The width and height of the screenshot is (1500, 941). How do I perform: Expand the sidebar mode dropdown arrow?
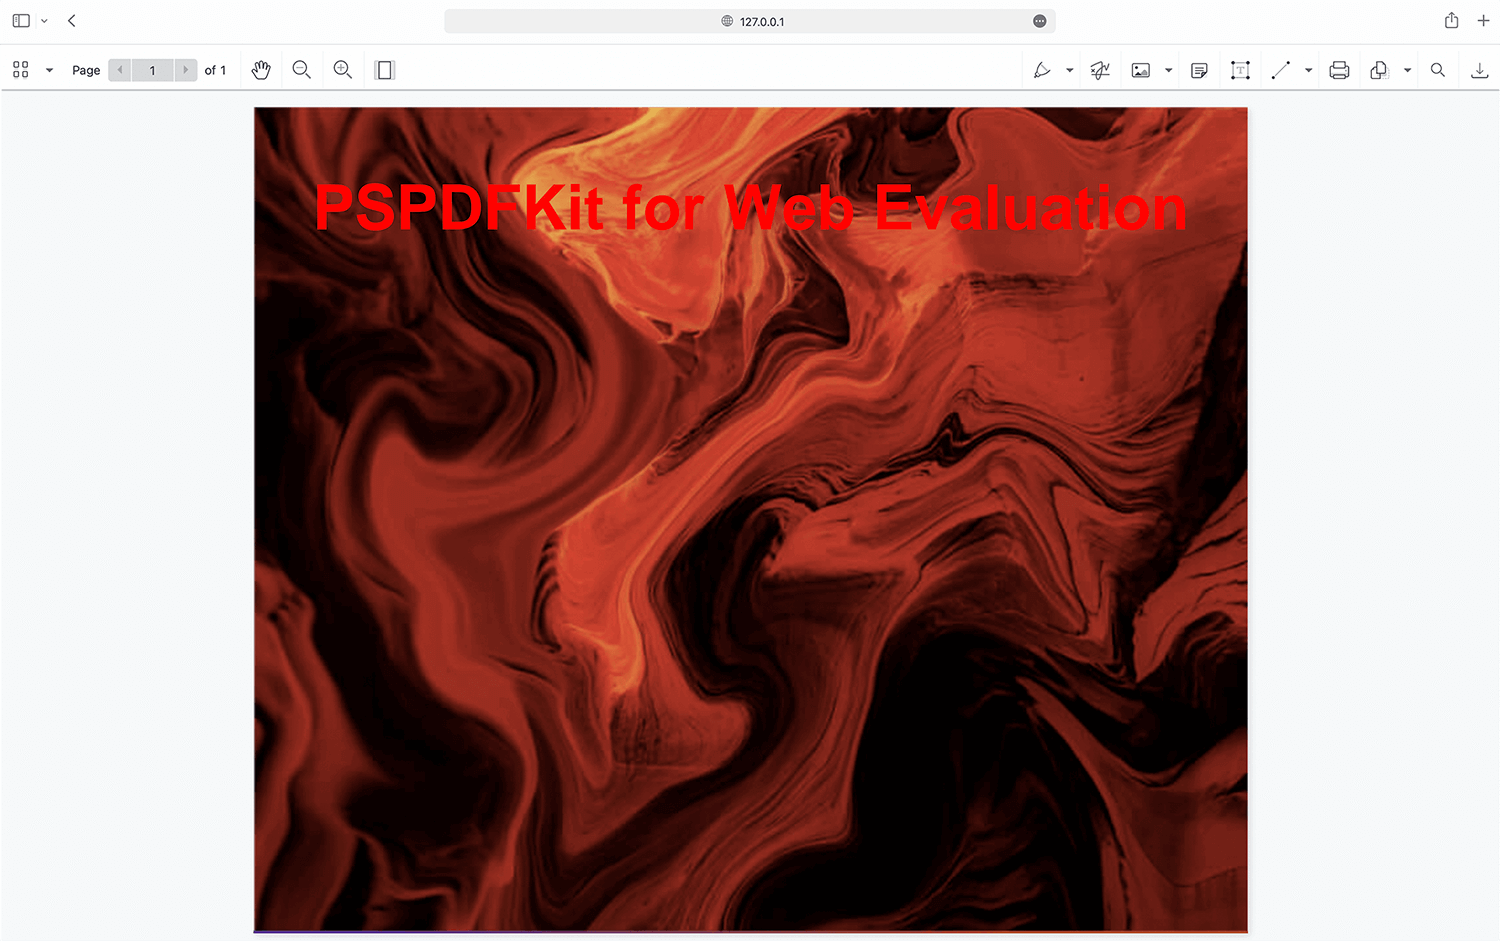(x=49, y=70)
